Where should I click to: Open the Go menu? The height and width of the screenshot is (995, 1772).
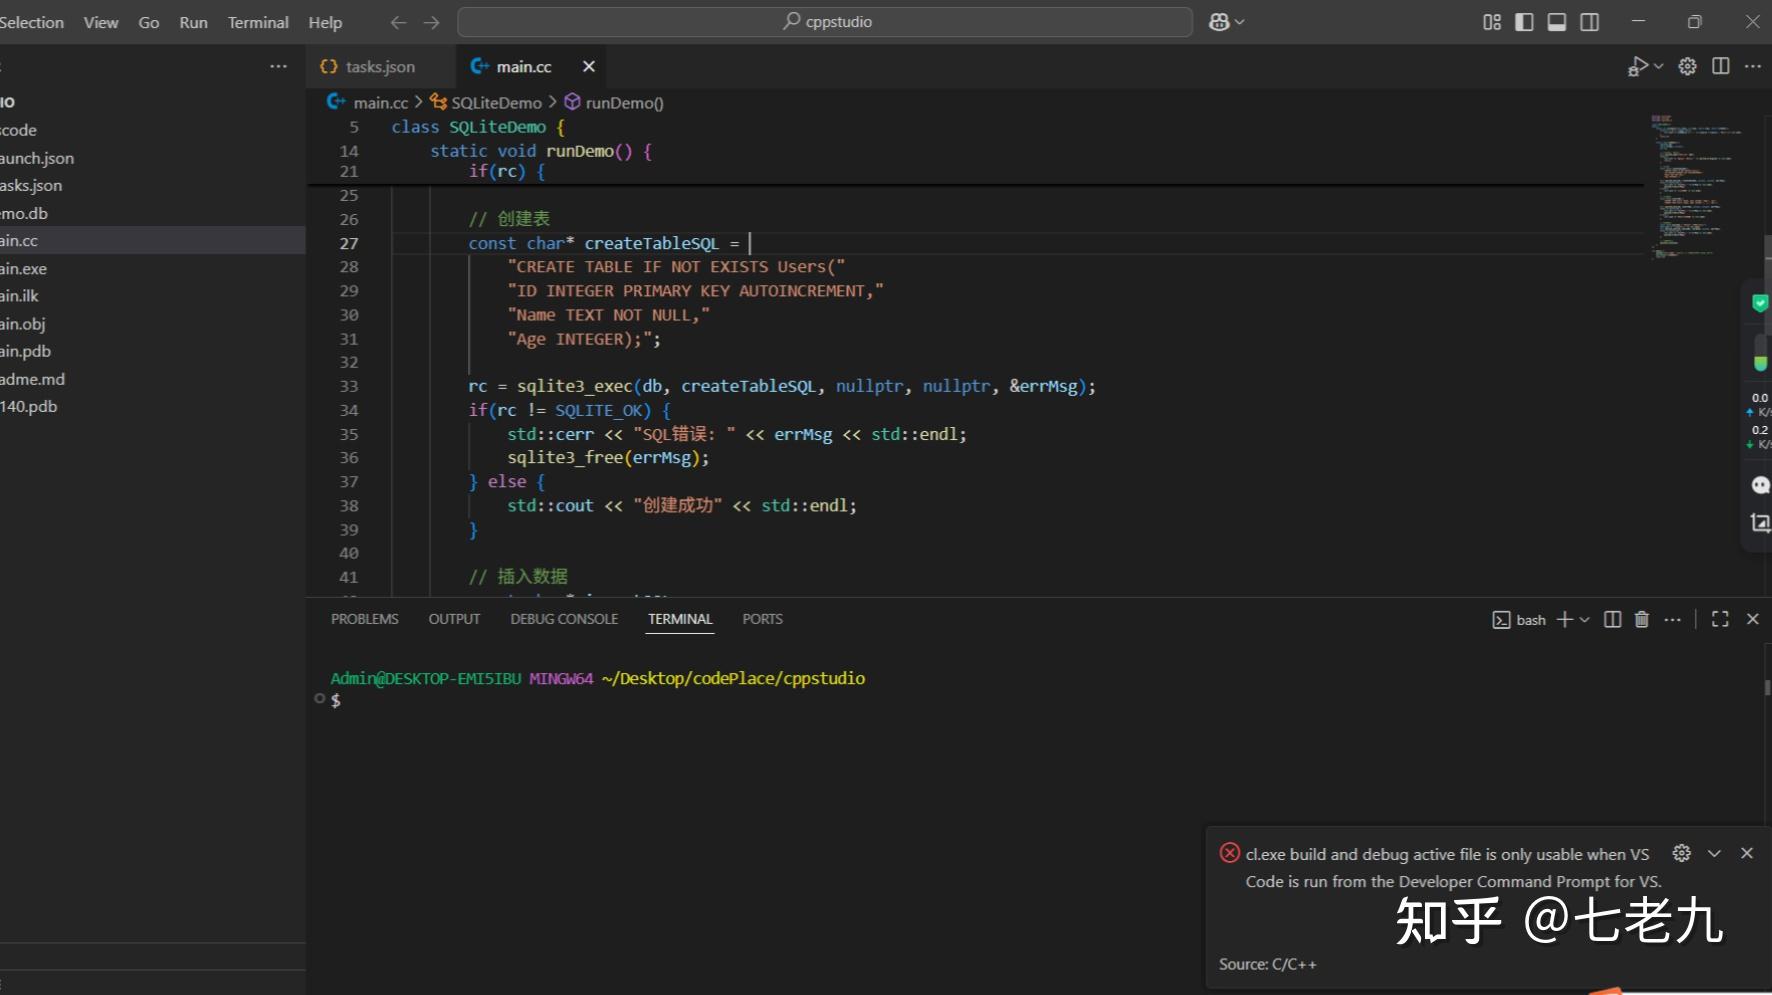click(x=149, y=22)
